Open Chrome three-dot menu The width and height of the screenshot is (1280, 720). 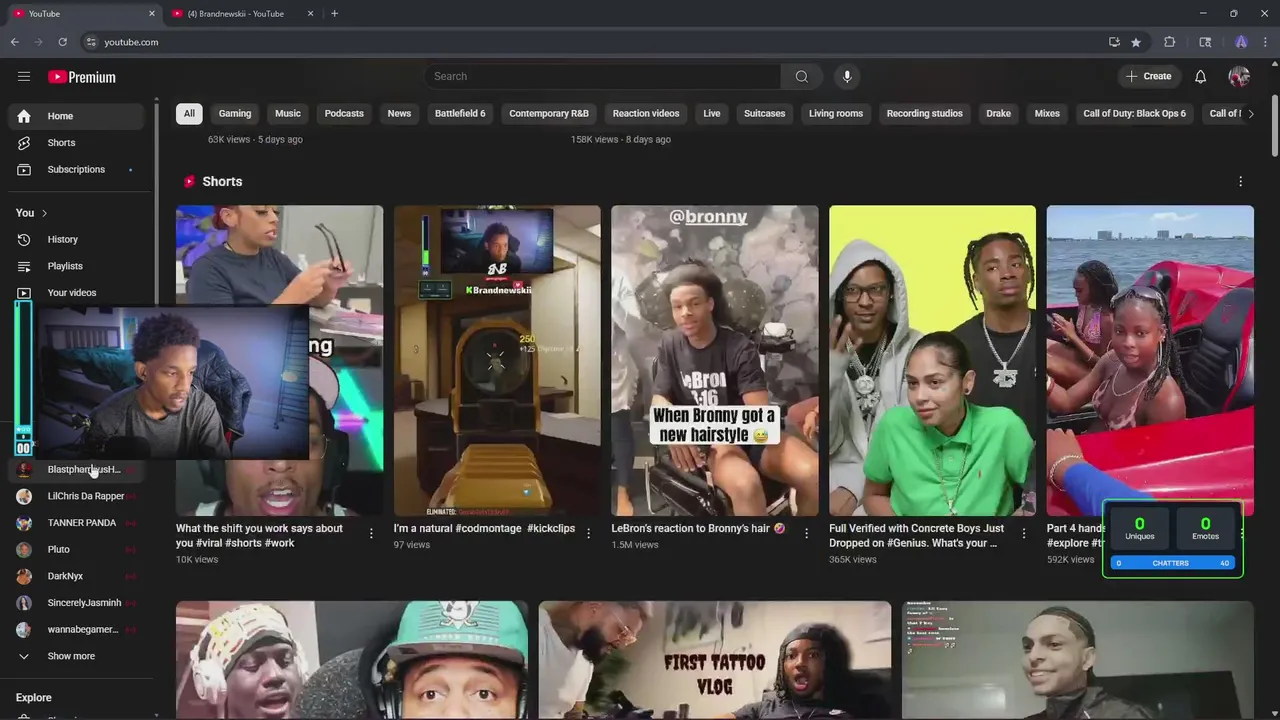pyautogui.click(x=1265, y=42)
